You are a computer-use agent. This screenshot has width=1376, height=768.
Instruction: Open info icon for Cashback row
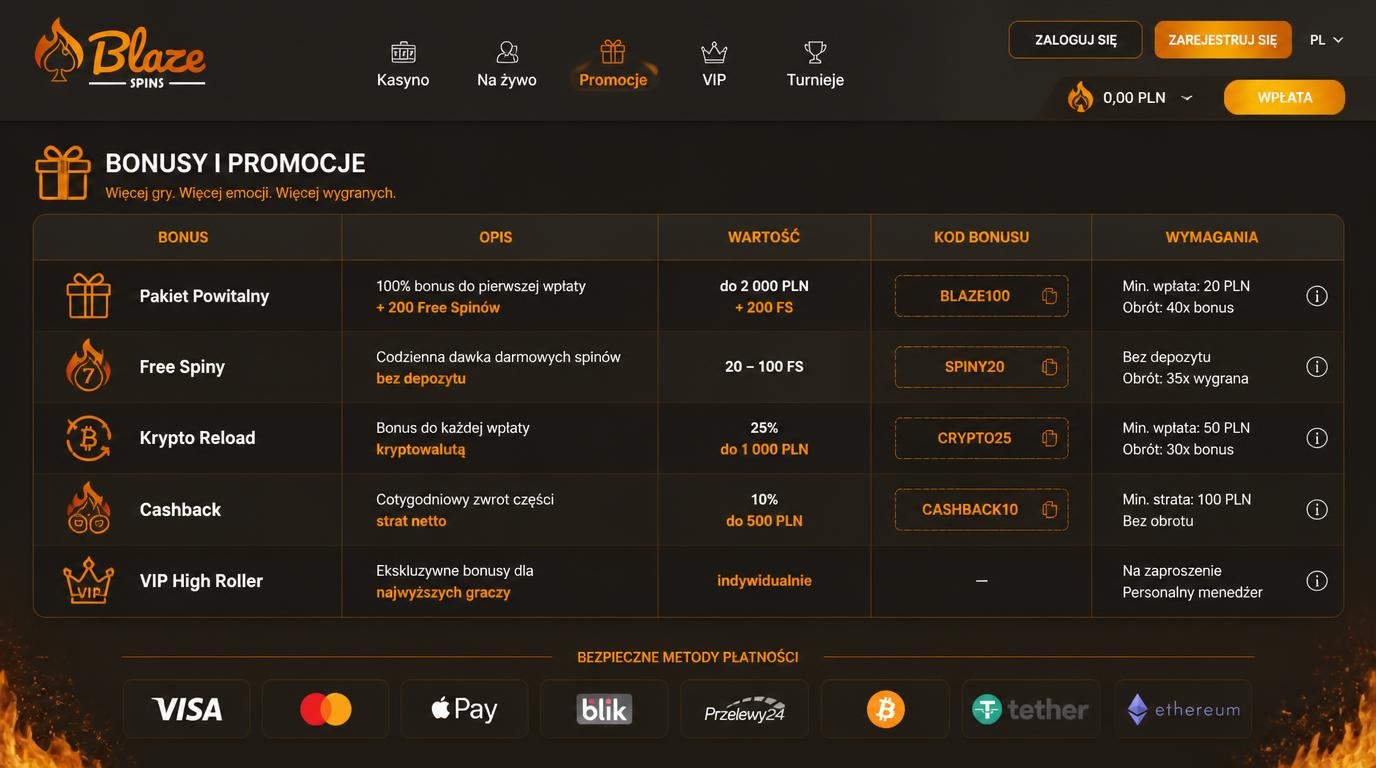[x=1317, y=510]
